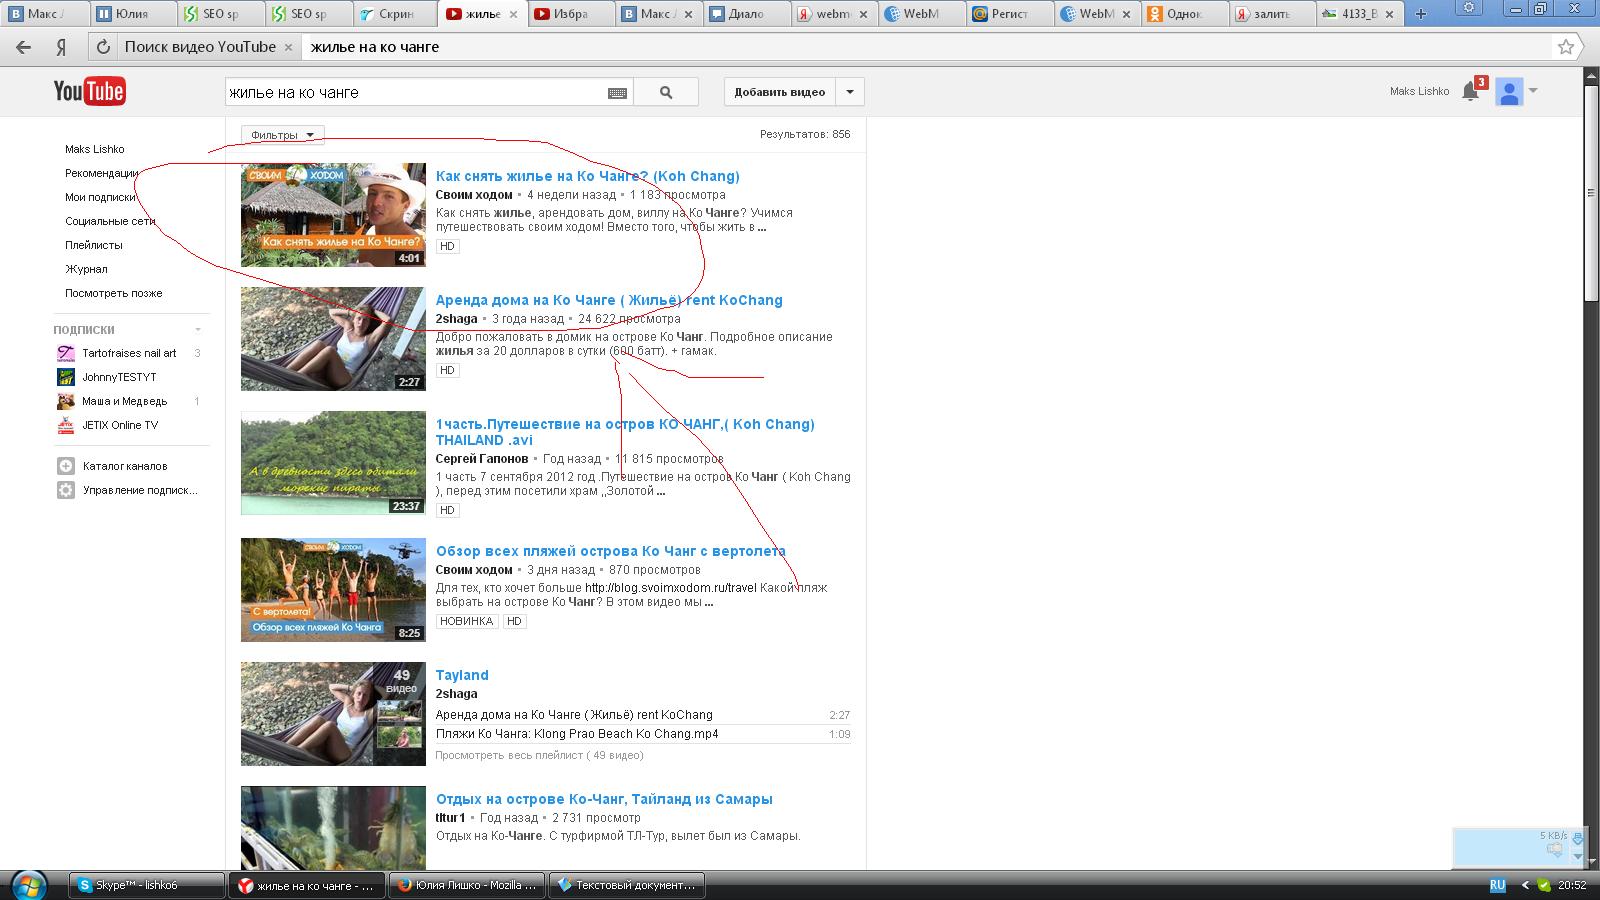Click the Управление подписками gear icon
The width and height of the screenshot is (1600, 900).
tap(66, 490)
